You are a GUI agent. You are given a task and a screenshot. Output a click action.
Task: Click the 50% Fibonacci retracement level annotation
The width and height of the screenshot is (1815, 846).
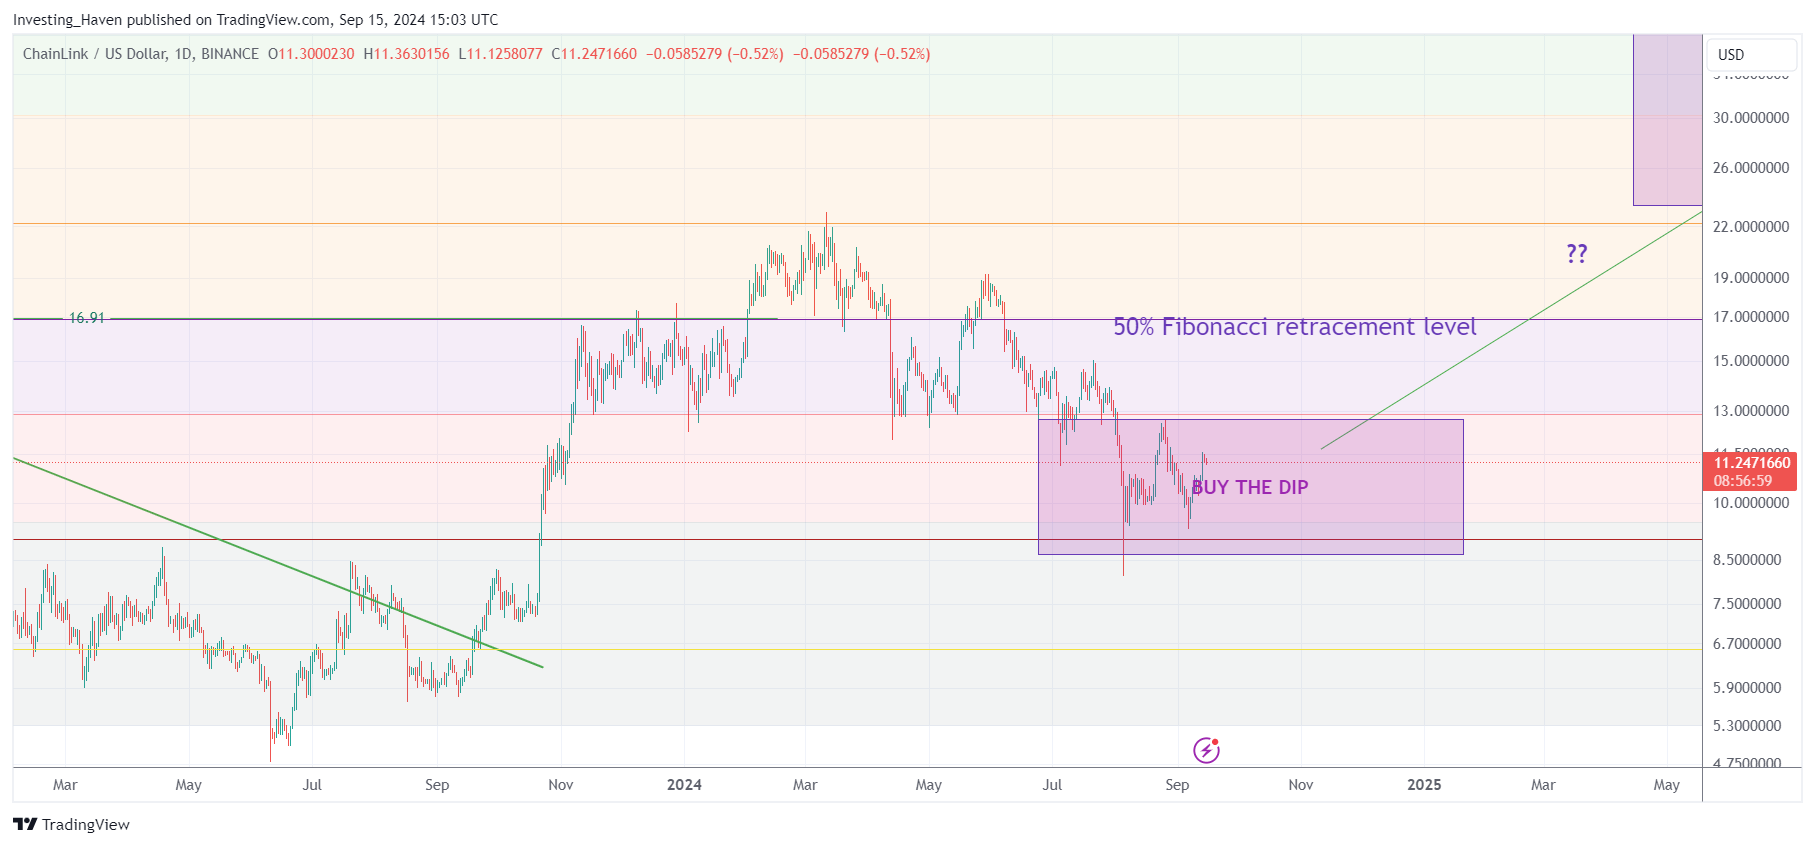click(1295, 327)
